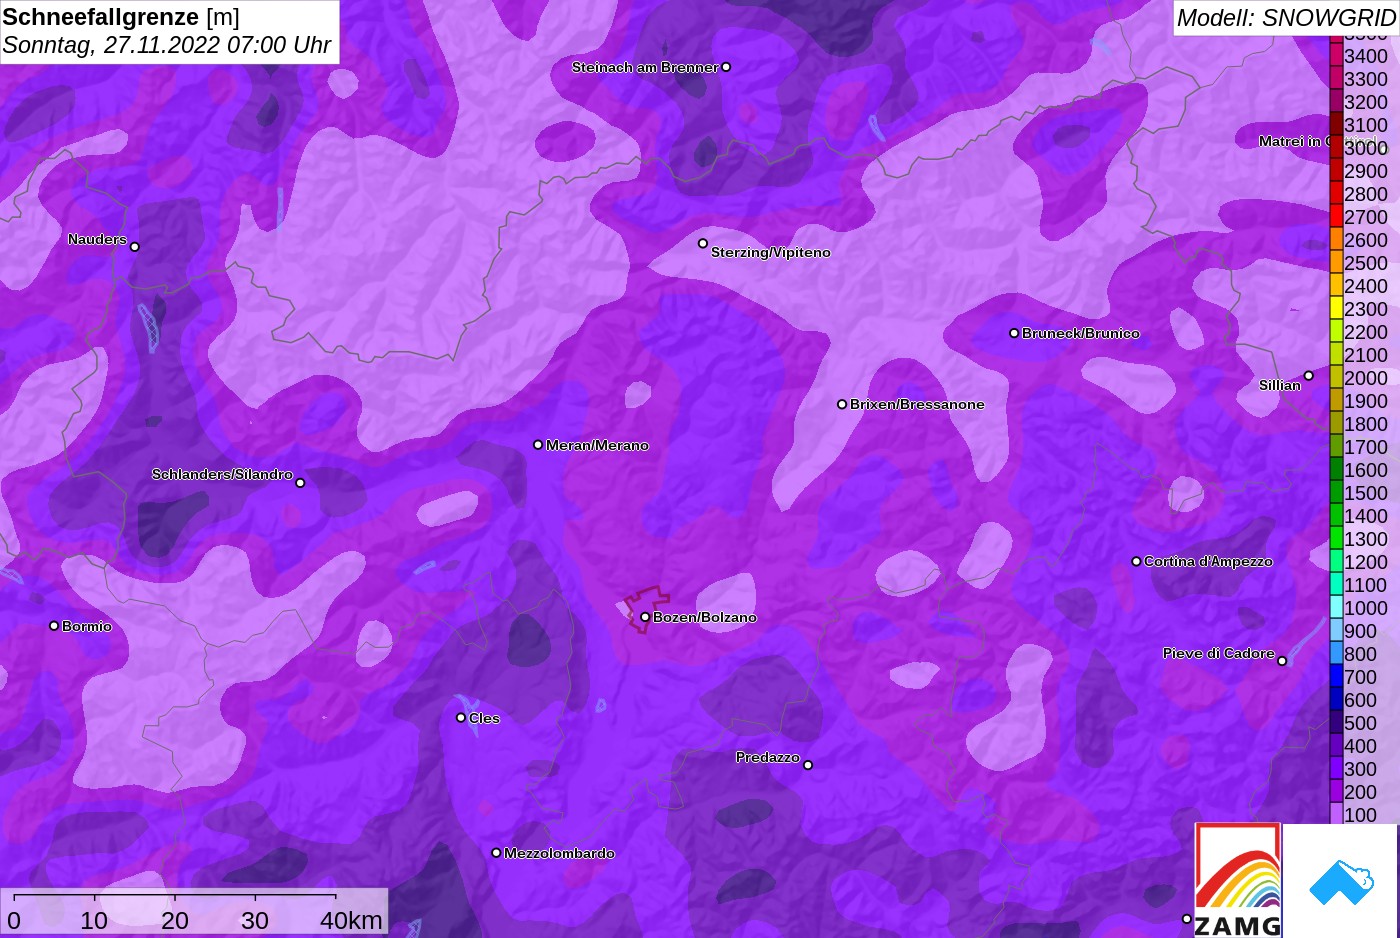Click the orange 2500 legend swatch

(1336, 262)
